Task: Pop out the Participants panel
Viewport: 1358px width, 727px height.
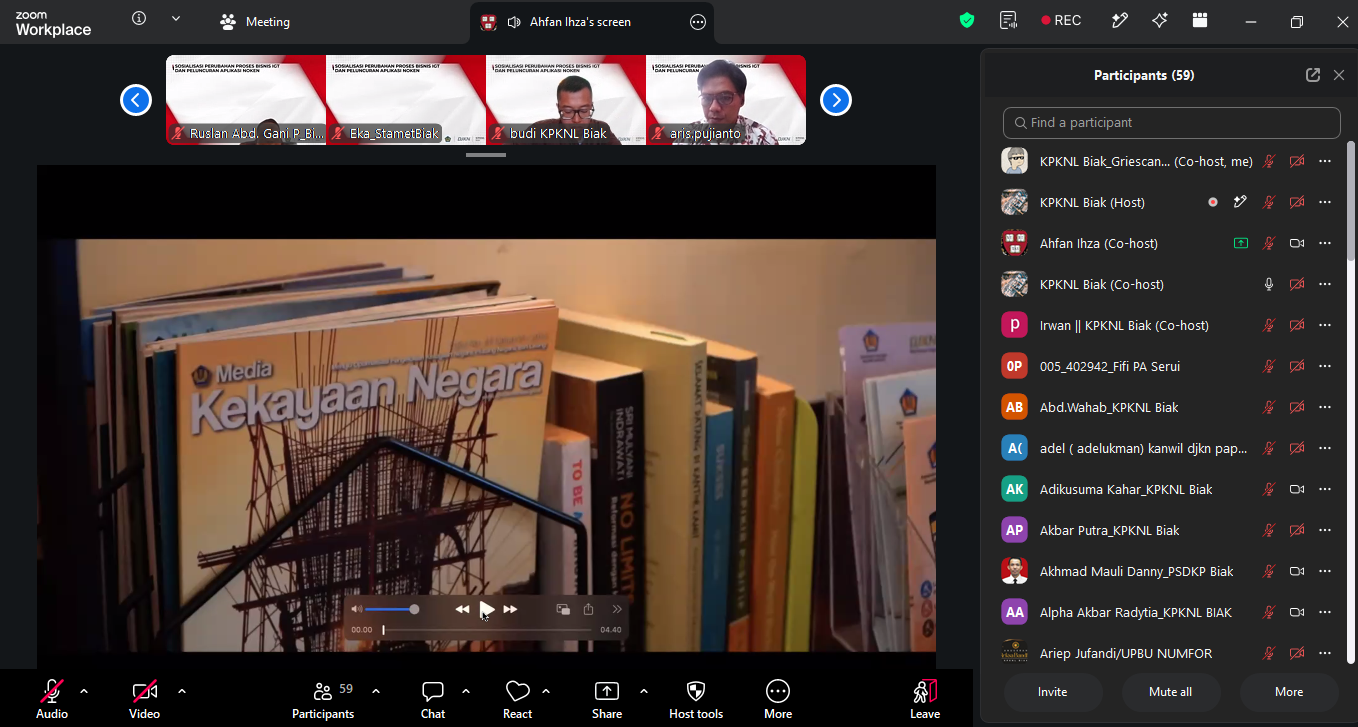Action: tap(1313, 75)
